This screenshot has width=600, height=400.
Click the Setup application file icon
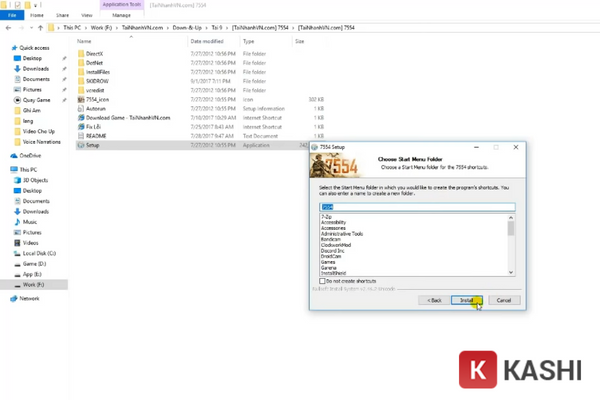pos(80,144)
